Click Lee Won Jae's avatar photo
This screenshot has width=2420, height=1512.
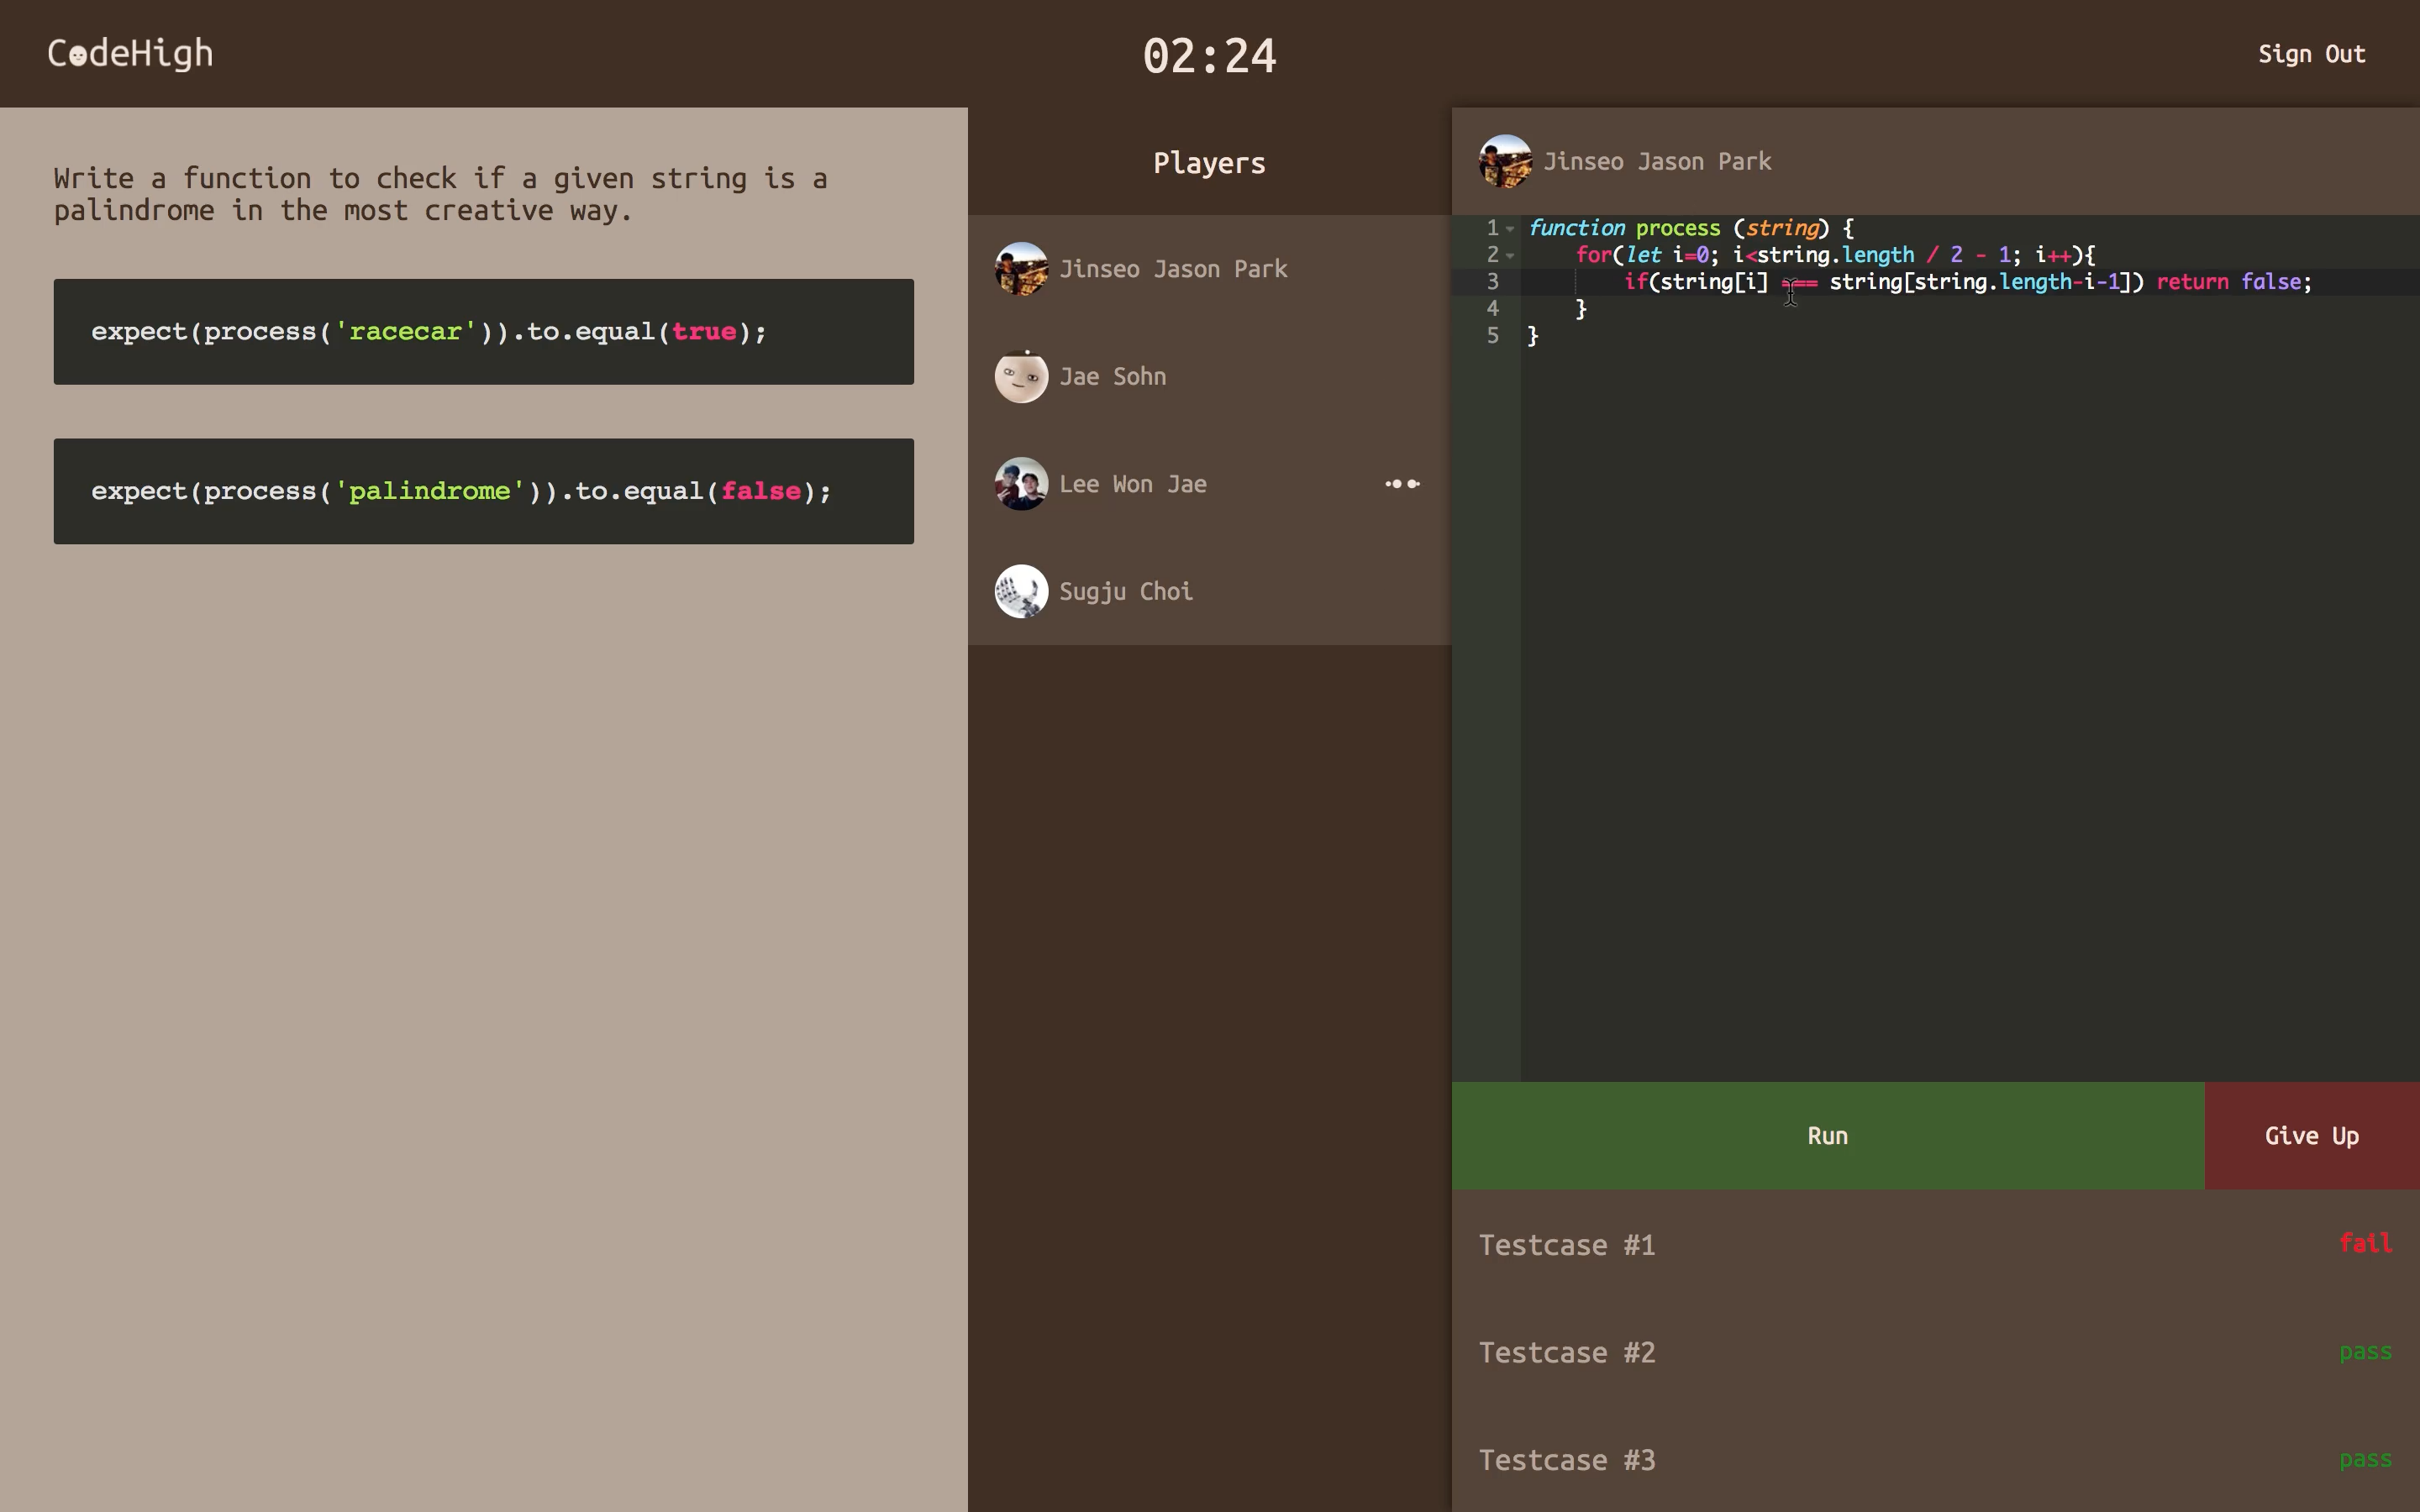tap(1021, 484)
